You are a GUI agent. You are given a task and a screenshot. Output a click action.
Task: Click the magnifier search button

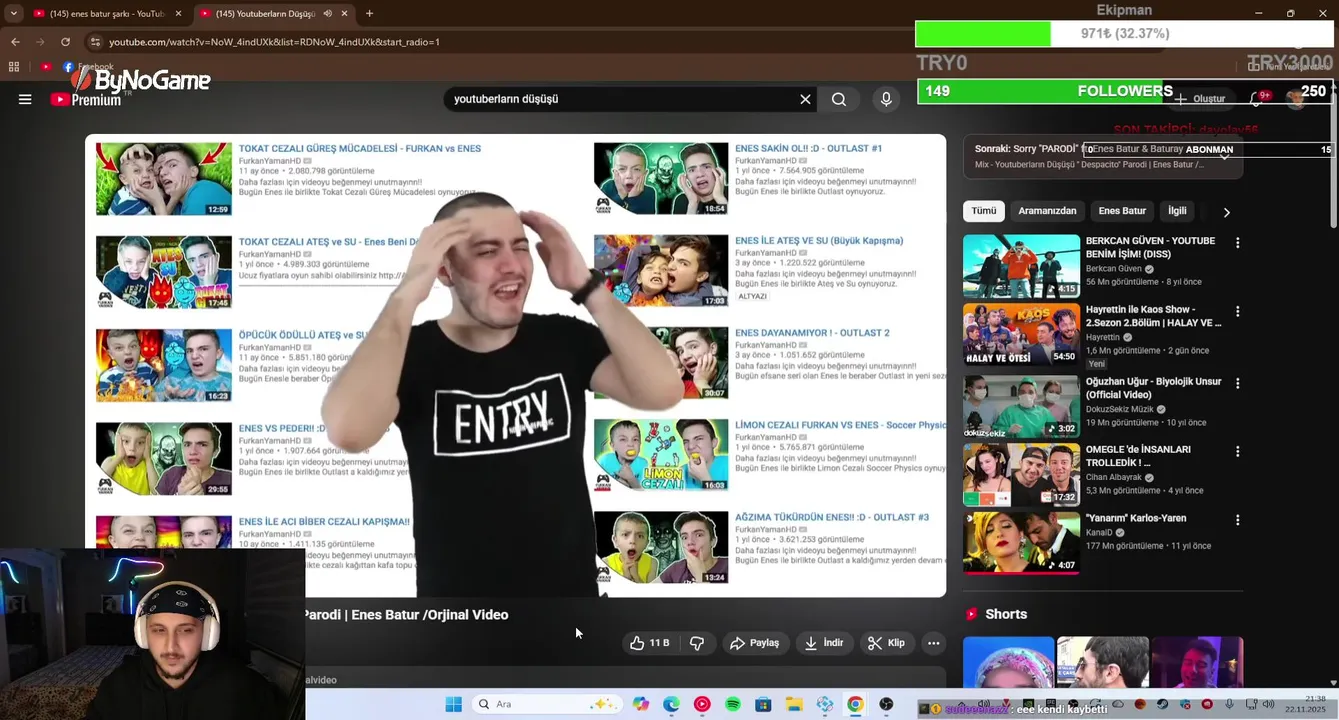point(839,99)
